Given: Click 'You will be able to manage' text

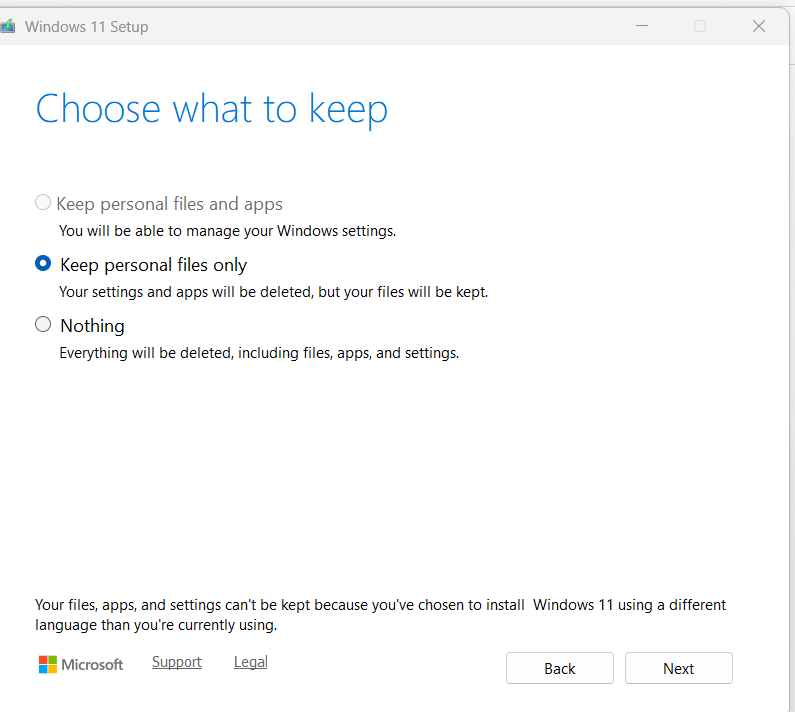Looking at the screenshot, I should click(x=227, y=231).
